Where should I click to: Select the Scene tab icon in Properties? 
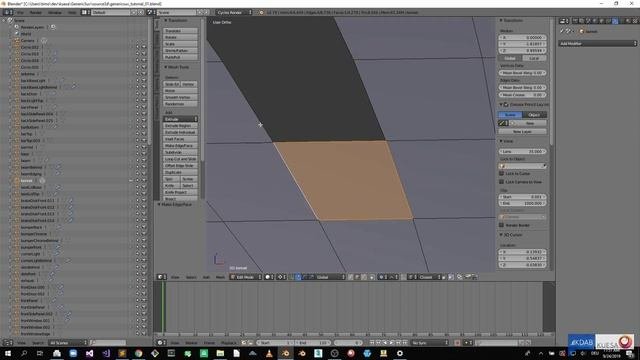(x=588, y=20)
